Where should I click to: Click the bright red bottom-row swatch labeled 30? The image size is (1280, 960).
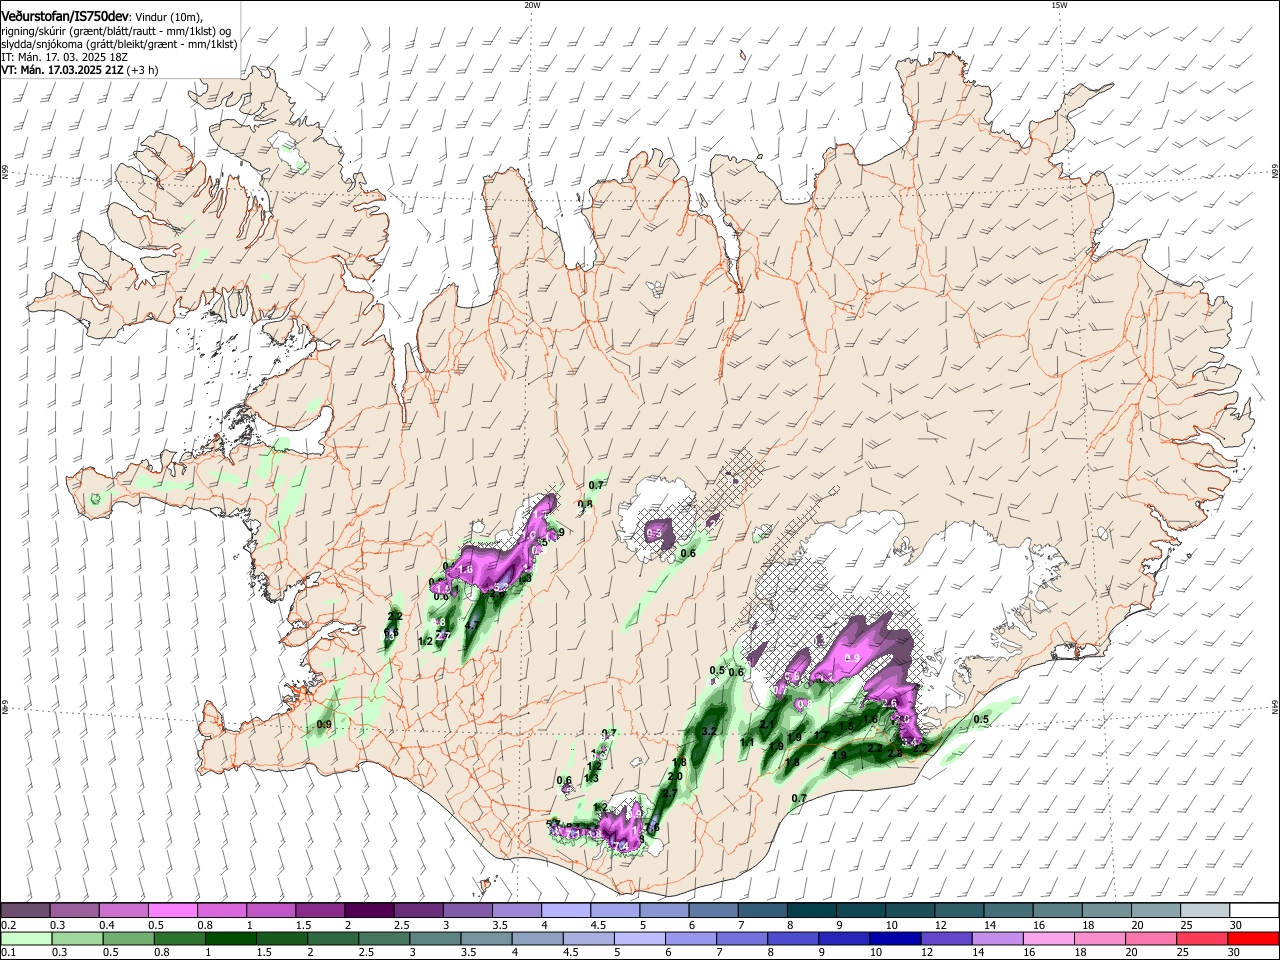[x=1253, y=939]
